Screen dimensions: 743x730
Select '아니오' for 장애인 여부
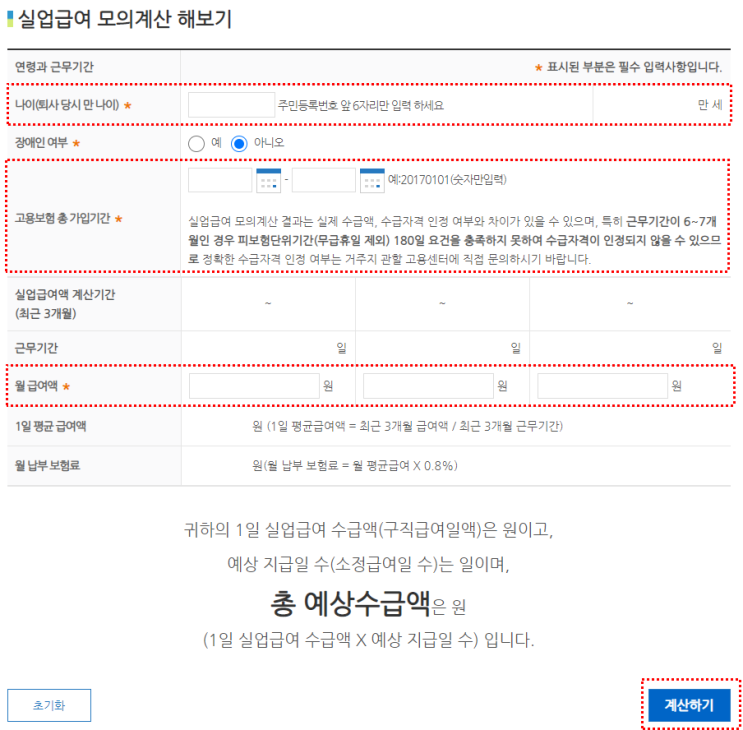coord(239,143)
